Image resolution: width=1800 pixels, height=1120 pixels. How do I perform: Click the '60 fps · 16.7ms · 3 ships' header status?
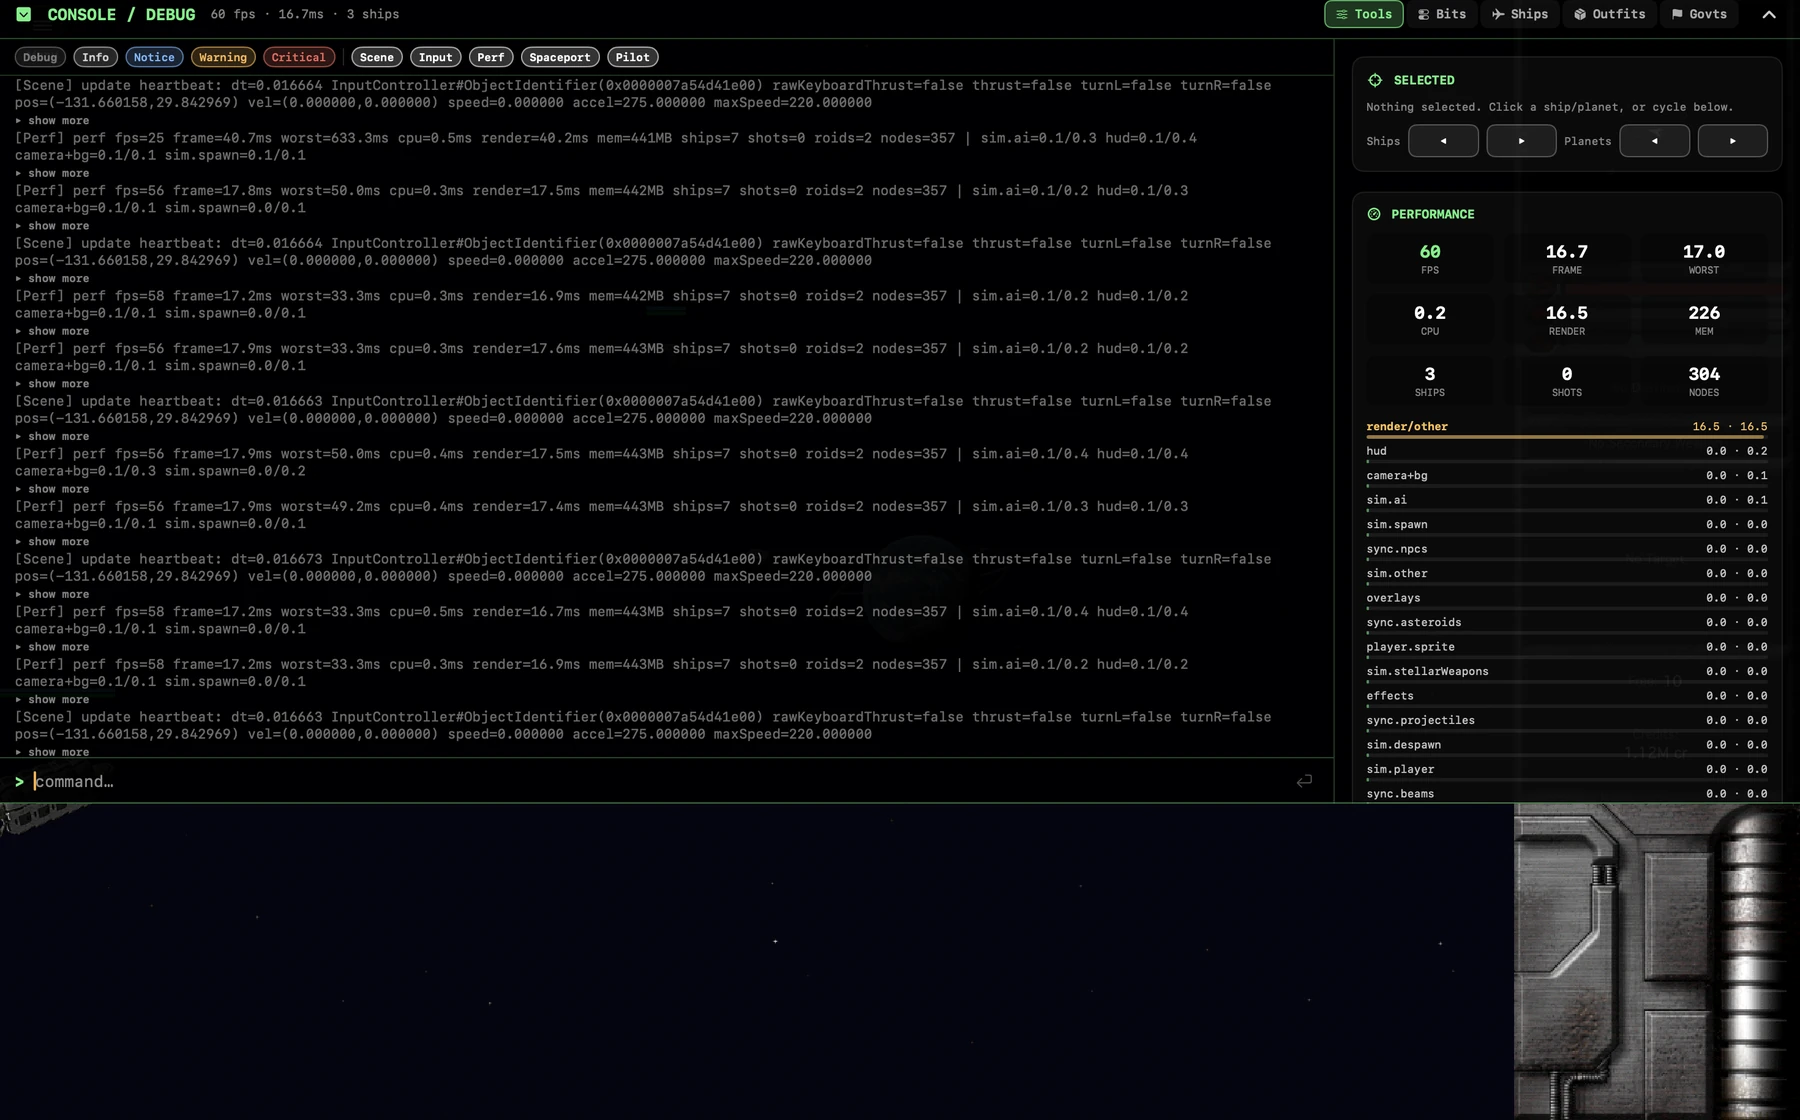[x=305, y=14]
